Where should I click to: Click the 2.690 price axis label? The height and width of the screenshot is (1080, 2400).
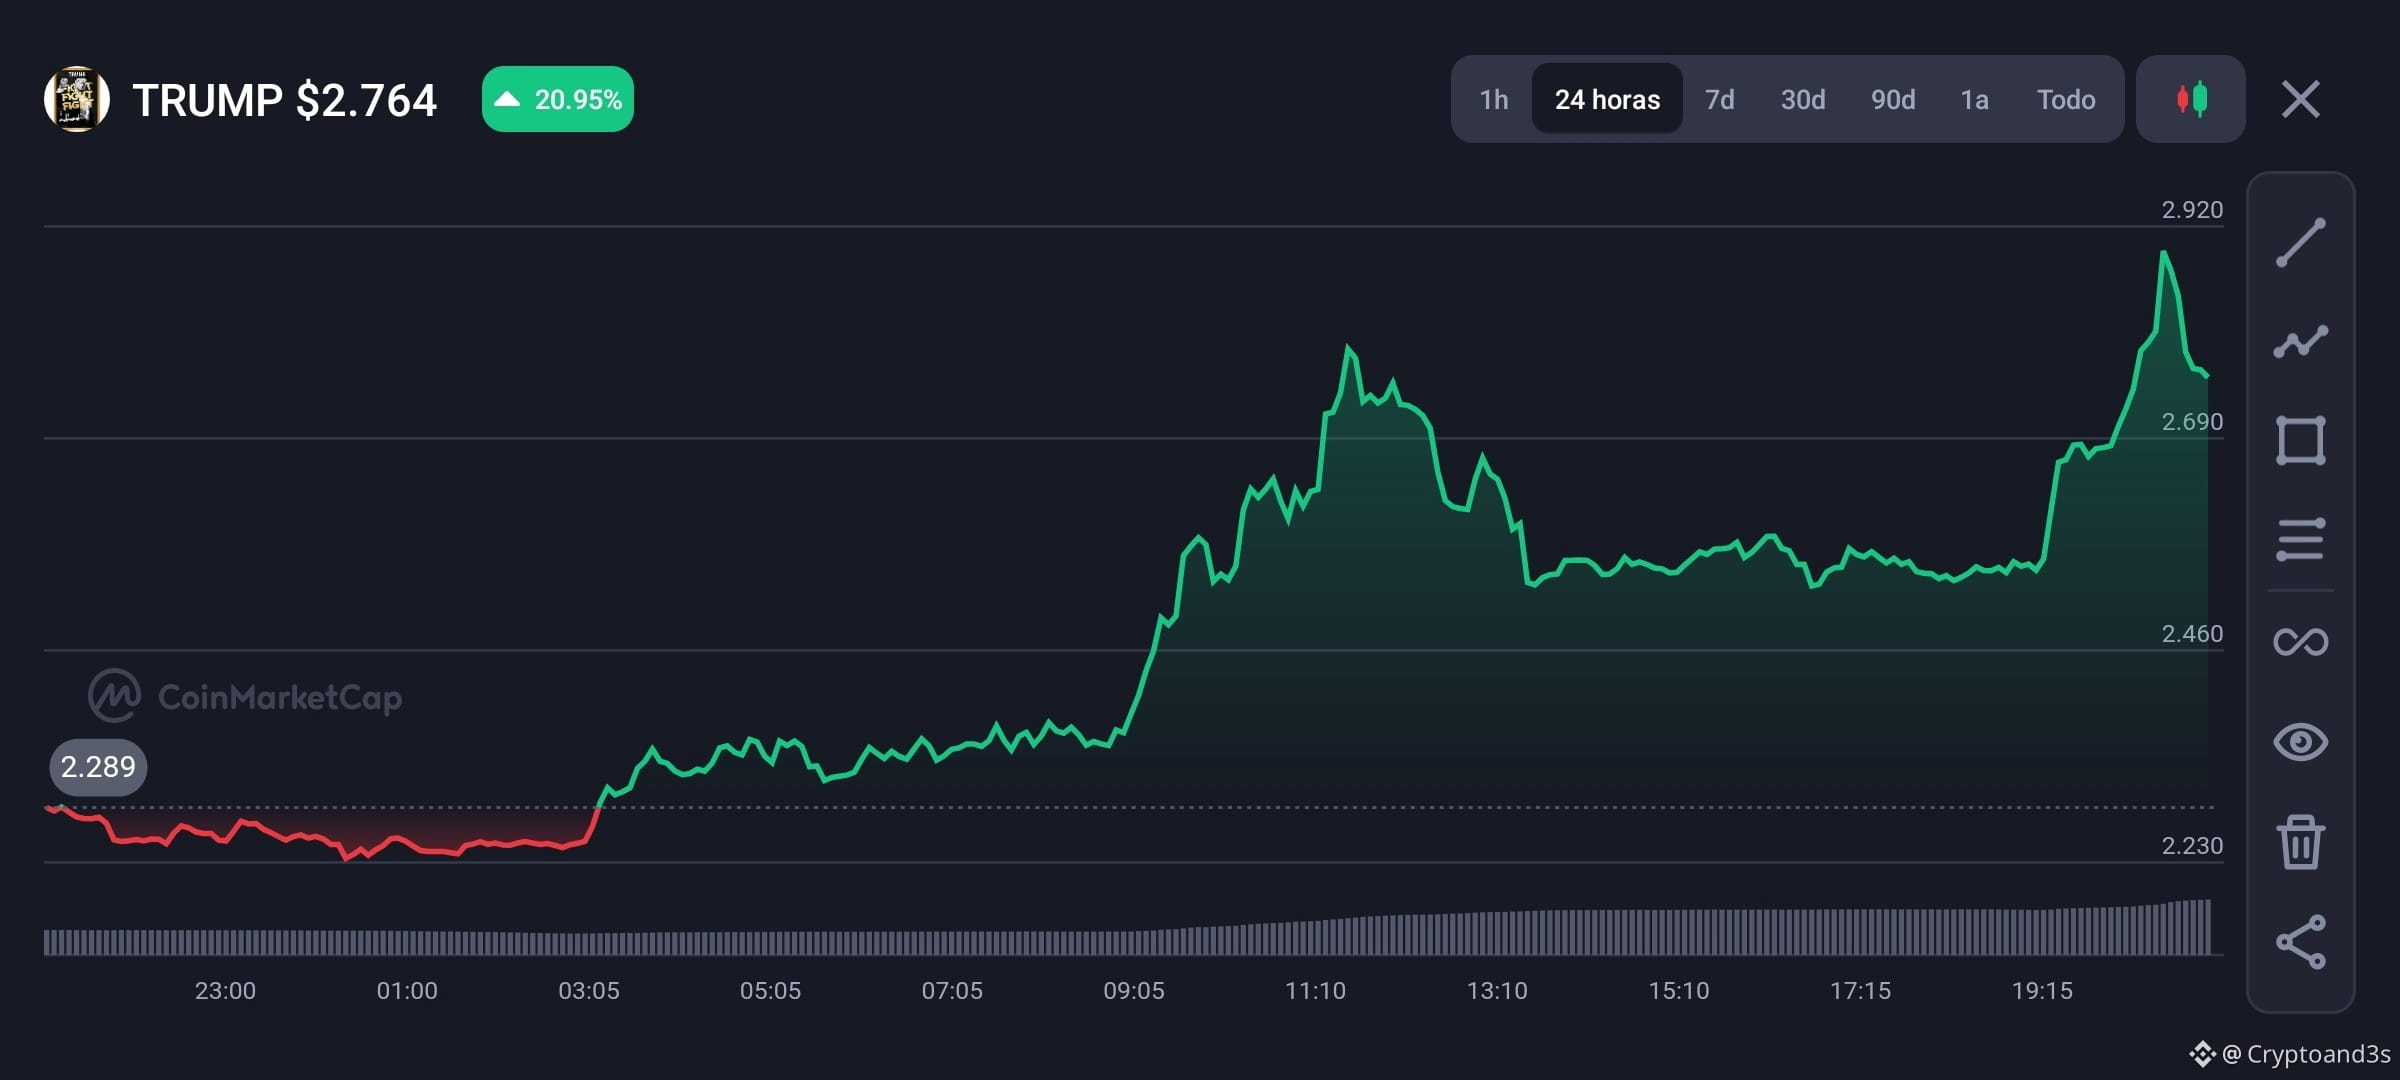point(2192,422)
